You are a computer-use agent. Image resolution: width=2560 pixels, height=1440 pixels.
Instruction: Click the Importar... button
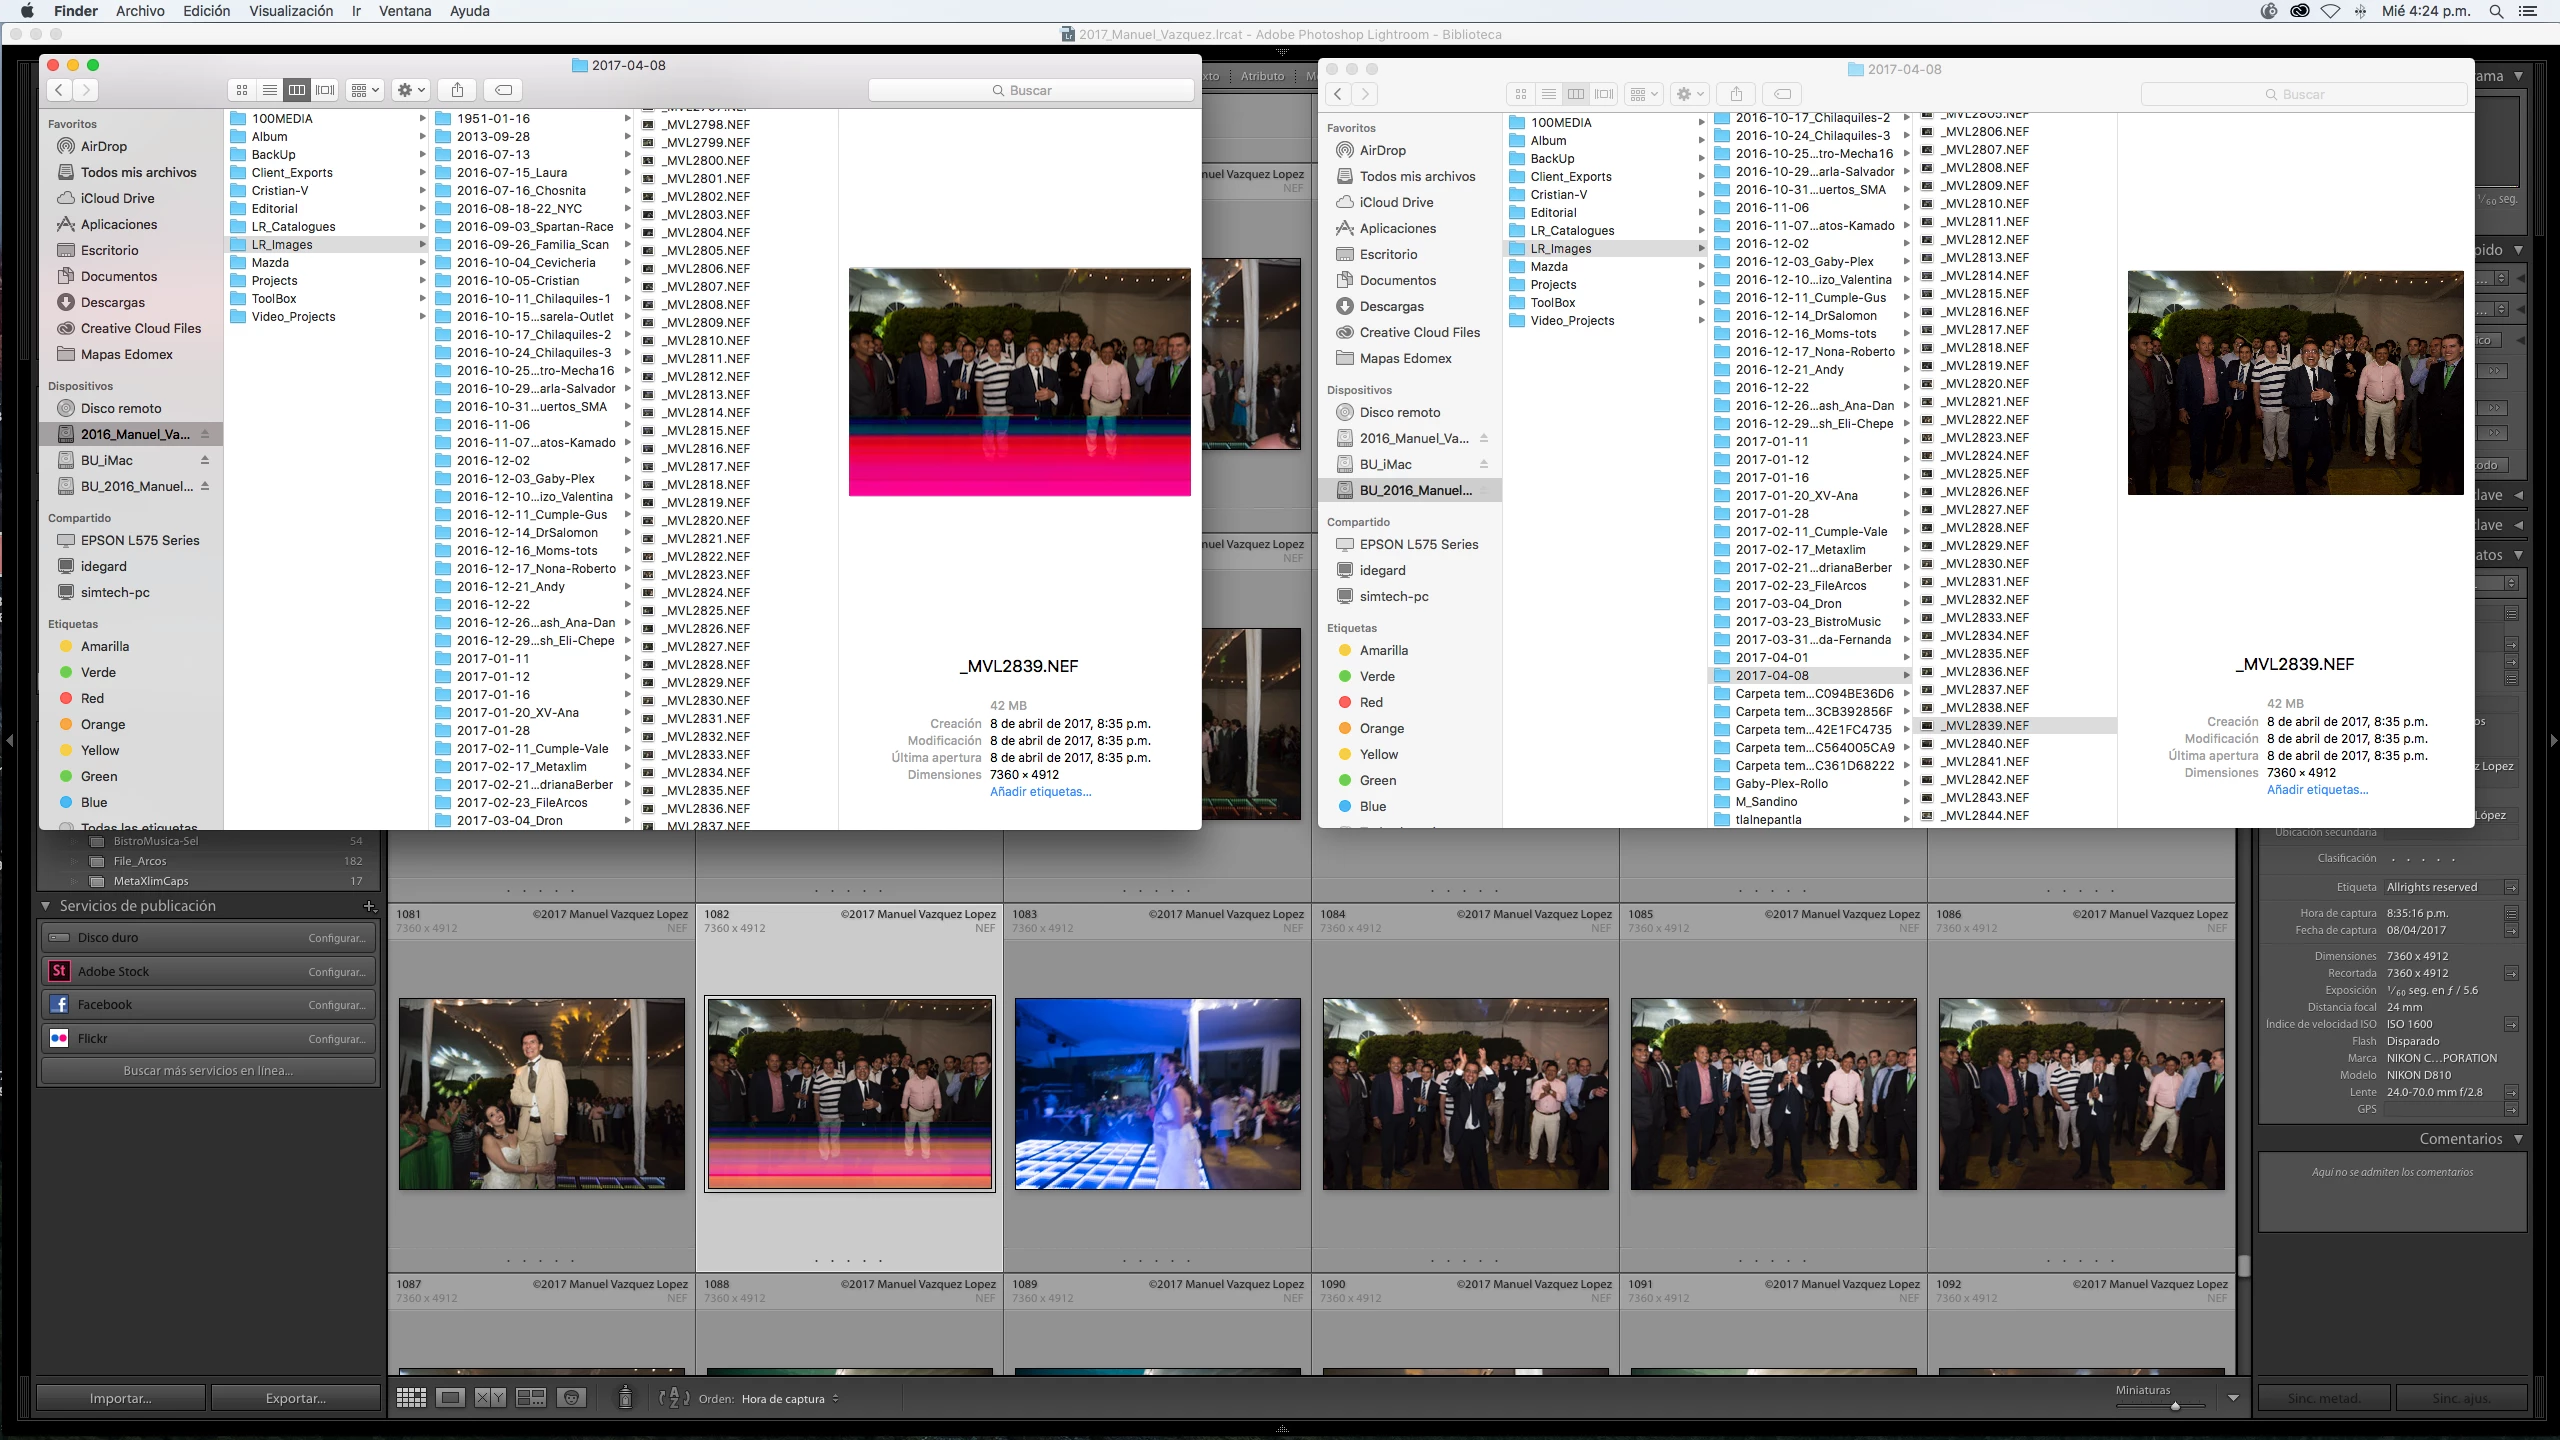pyautogui.click(x=120, y=1398)
